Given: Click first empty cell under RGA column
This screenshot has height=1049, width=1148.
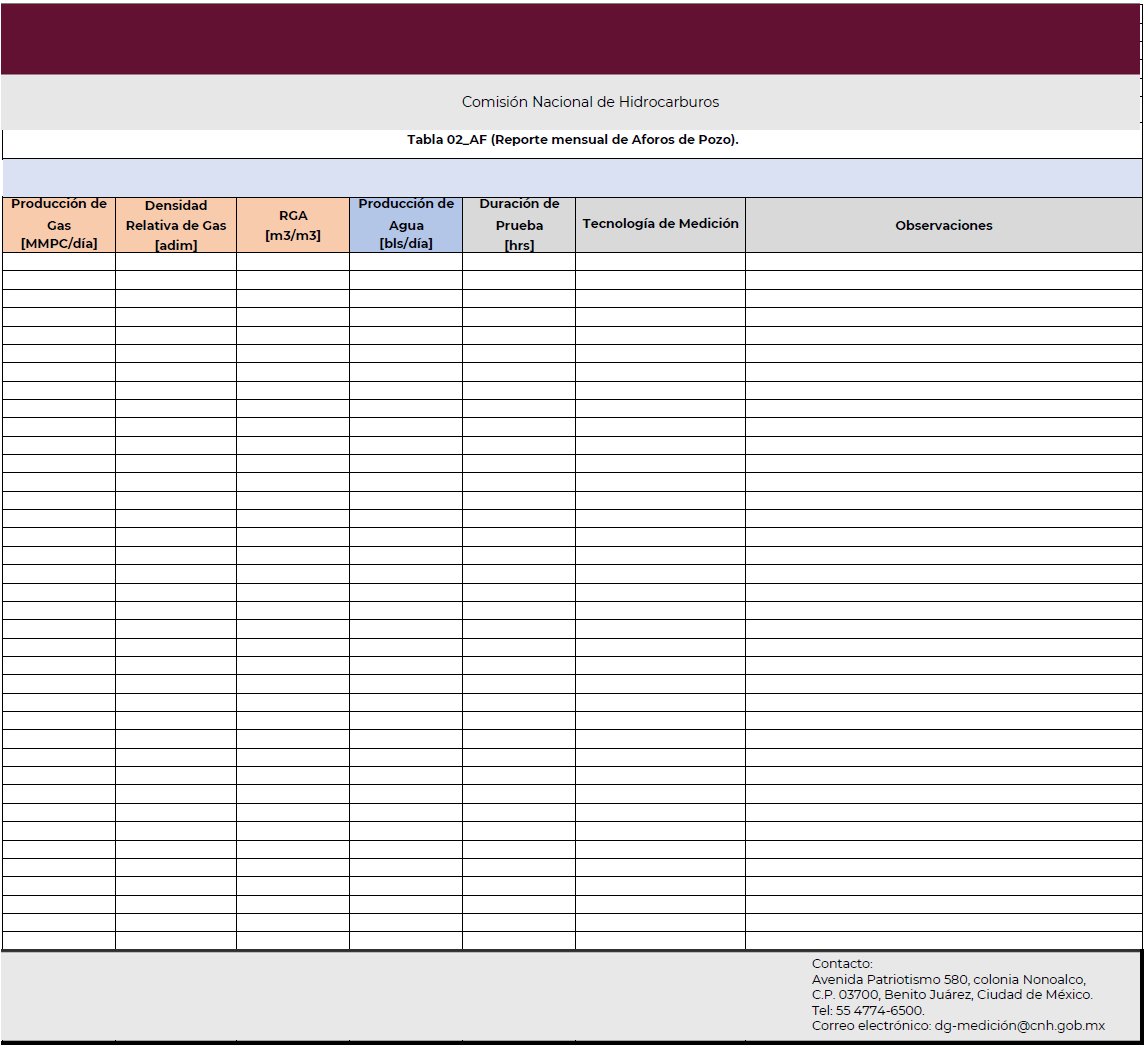Looking at the screenshot, I should point(293,262).
